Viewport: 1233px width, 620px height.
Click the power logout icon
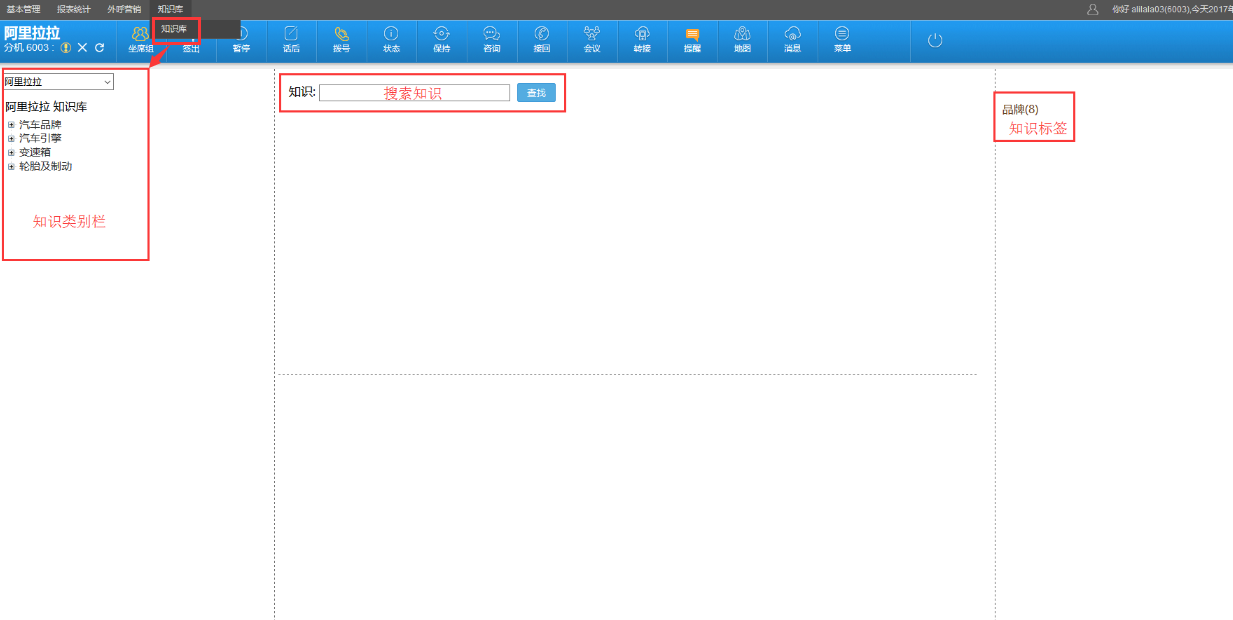click(x=935, y=41)
